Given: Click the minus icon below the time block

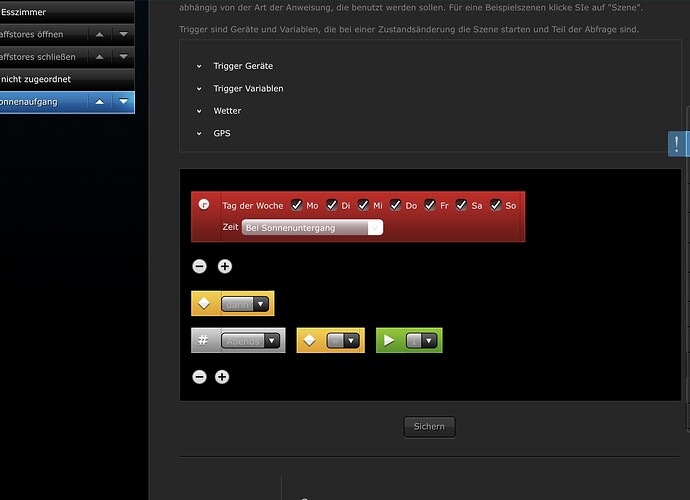Looking at the screenshot, I should tap(199, 266).
